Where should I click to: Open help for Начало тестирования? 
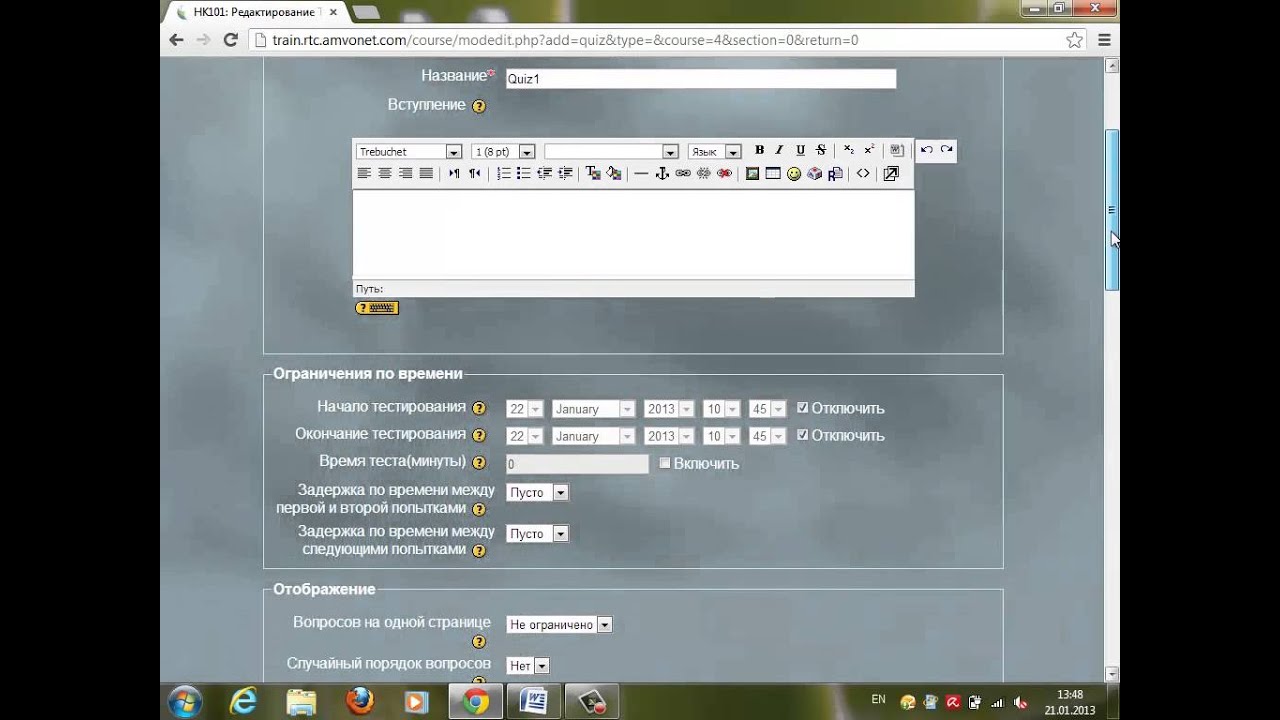click(x=479, y=408)
